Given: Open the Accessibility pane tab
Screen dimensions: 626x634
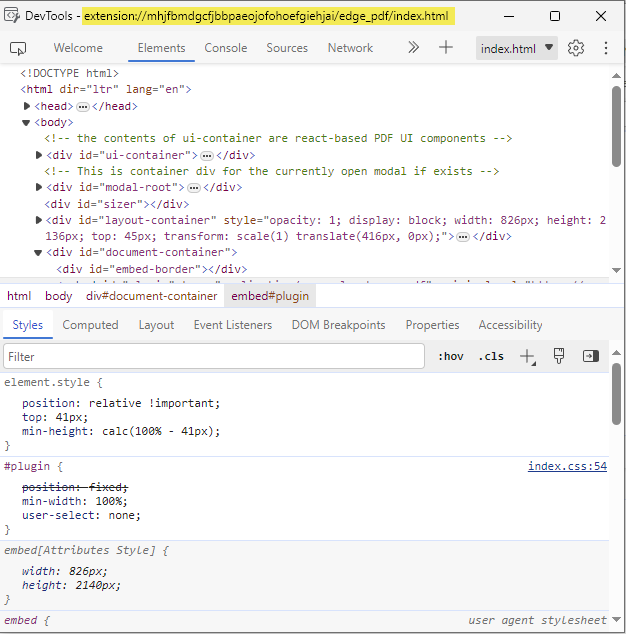Looking at the screenshot, I should (x=510, y=325).
